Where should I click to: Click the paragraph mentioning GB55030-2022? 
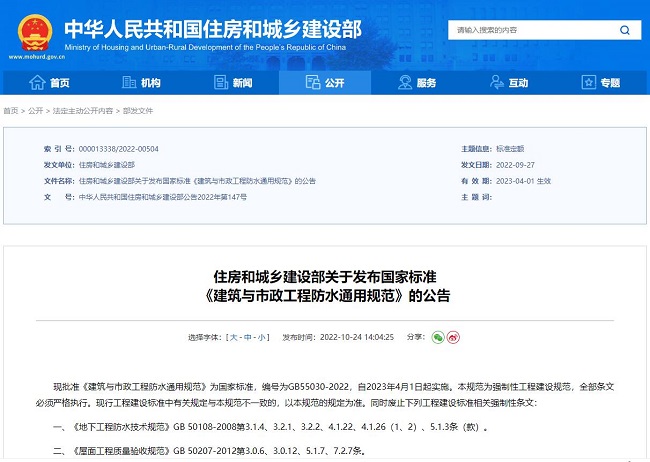coord(325,394)
